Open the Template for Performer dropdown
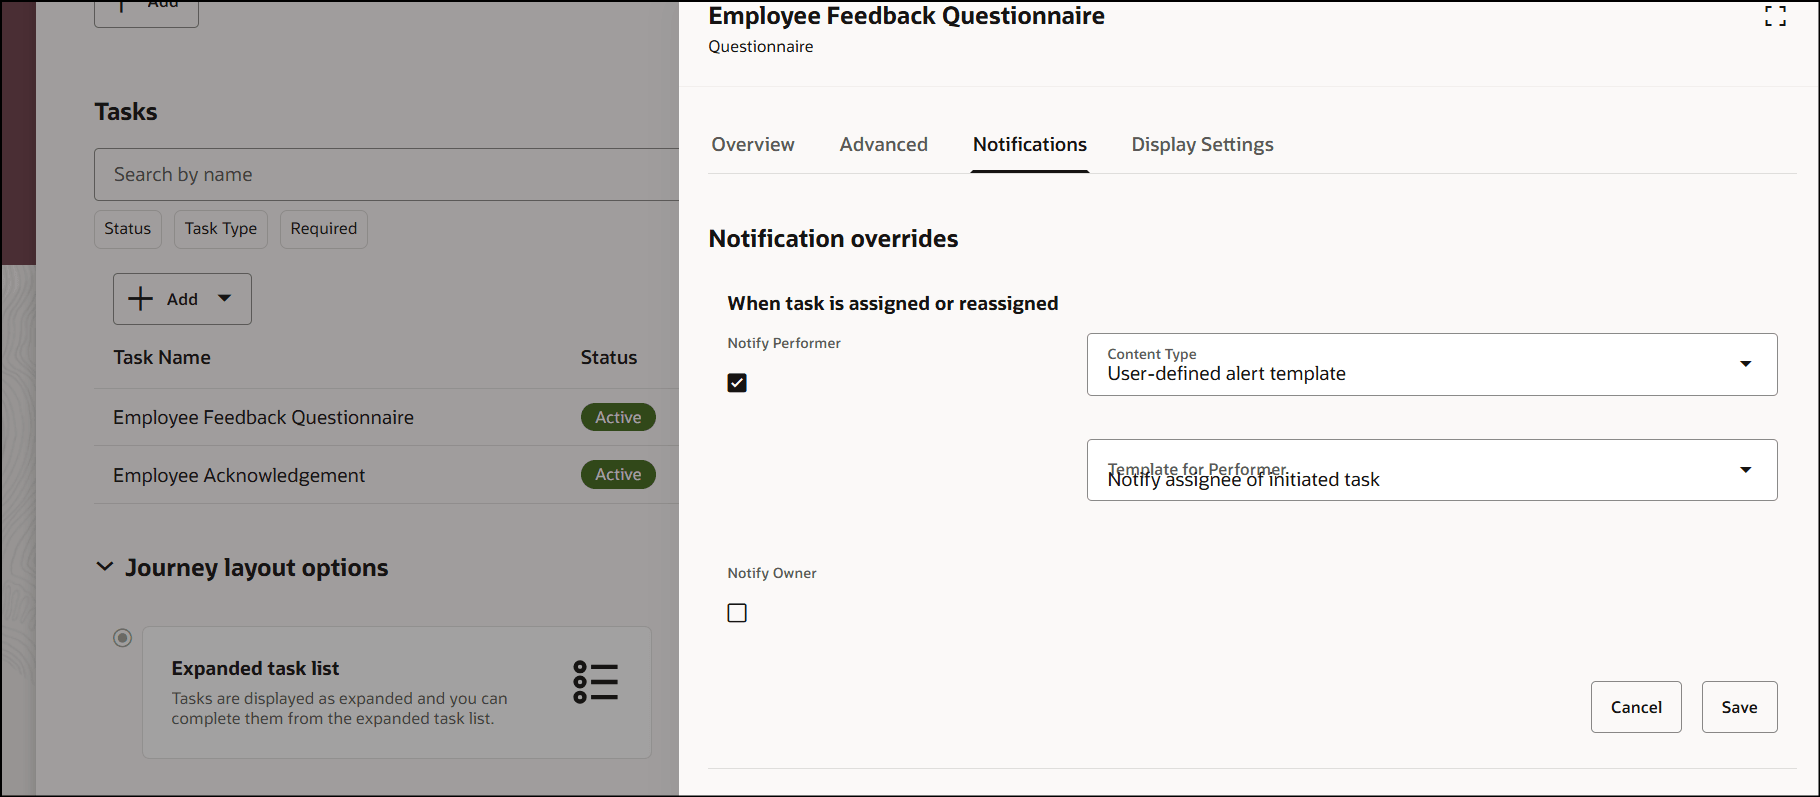1820x797 pixels. (x=1432, y=470)
